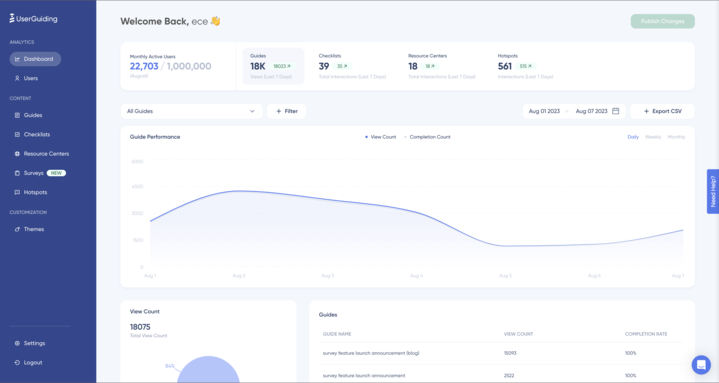Viewport: 719px width, 383px height.
Task: Click the 15093 view count cell
Action: pos(510,353)
